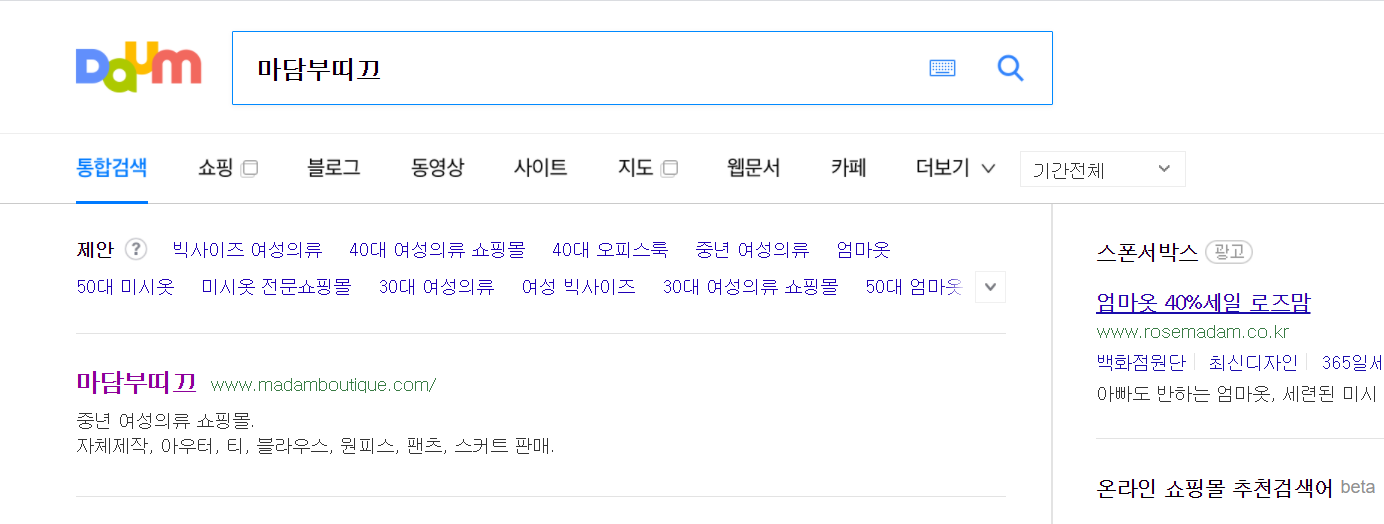Switch to the 지도 tab
Screen dimensions: 1384x524
635,168
